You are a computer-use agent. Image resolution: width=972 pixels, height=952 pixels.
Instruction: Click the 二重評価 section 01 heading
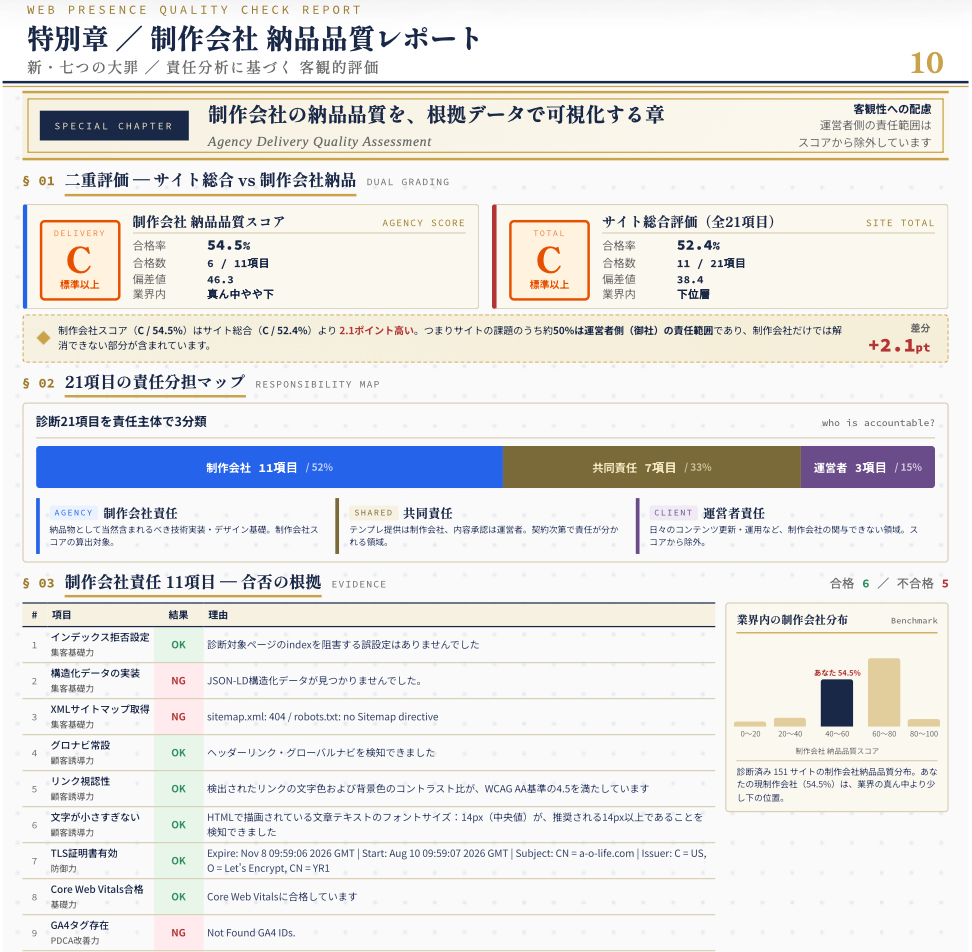point(210,180)
